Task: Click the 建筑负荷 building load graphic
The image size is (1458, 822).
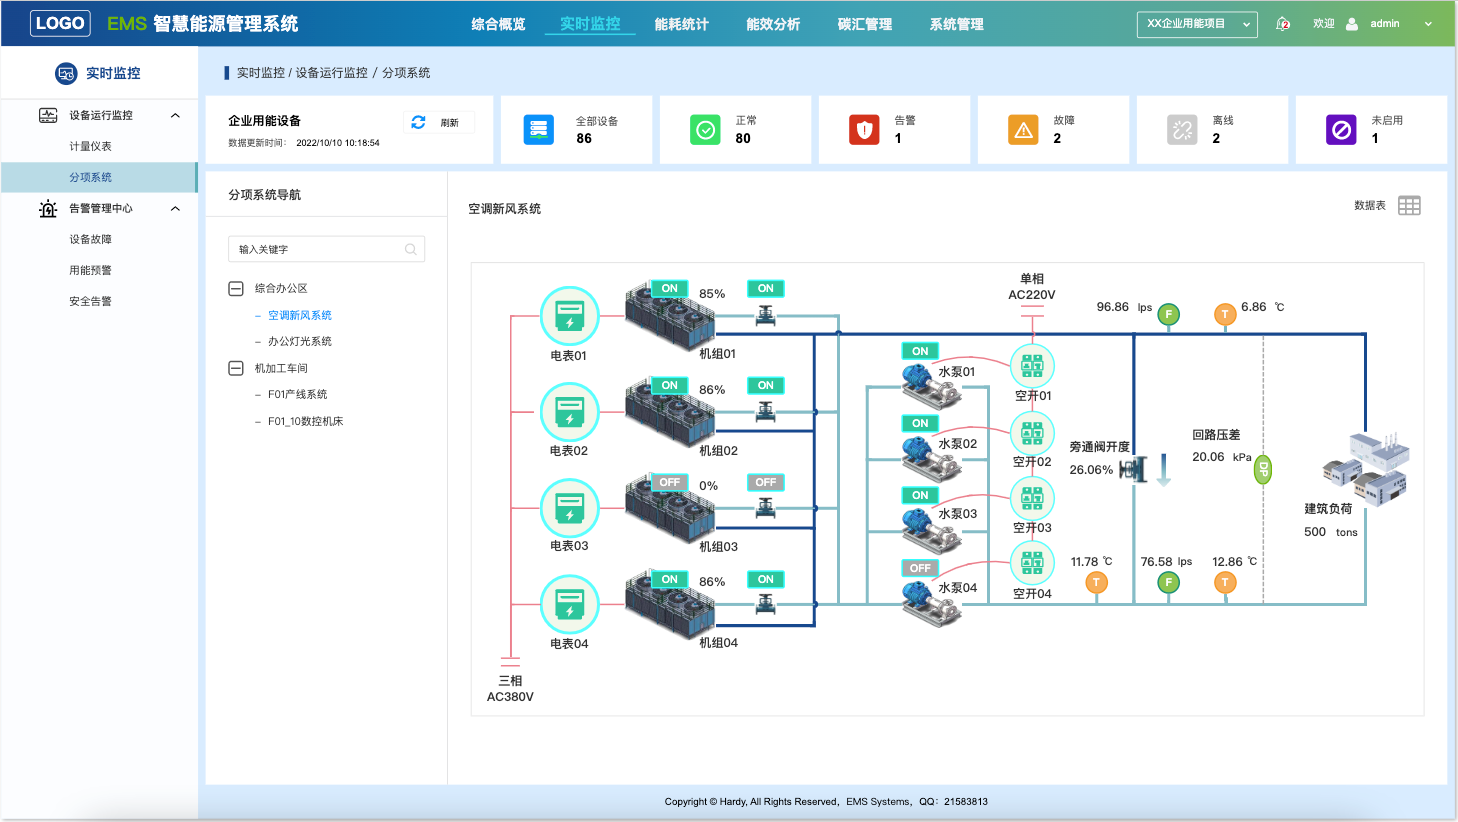Action: (x=1366, y=468)
